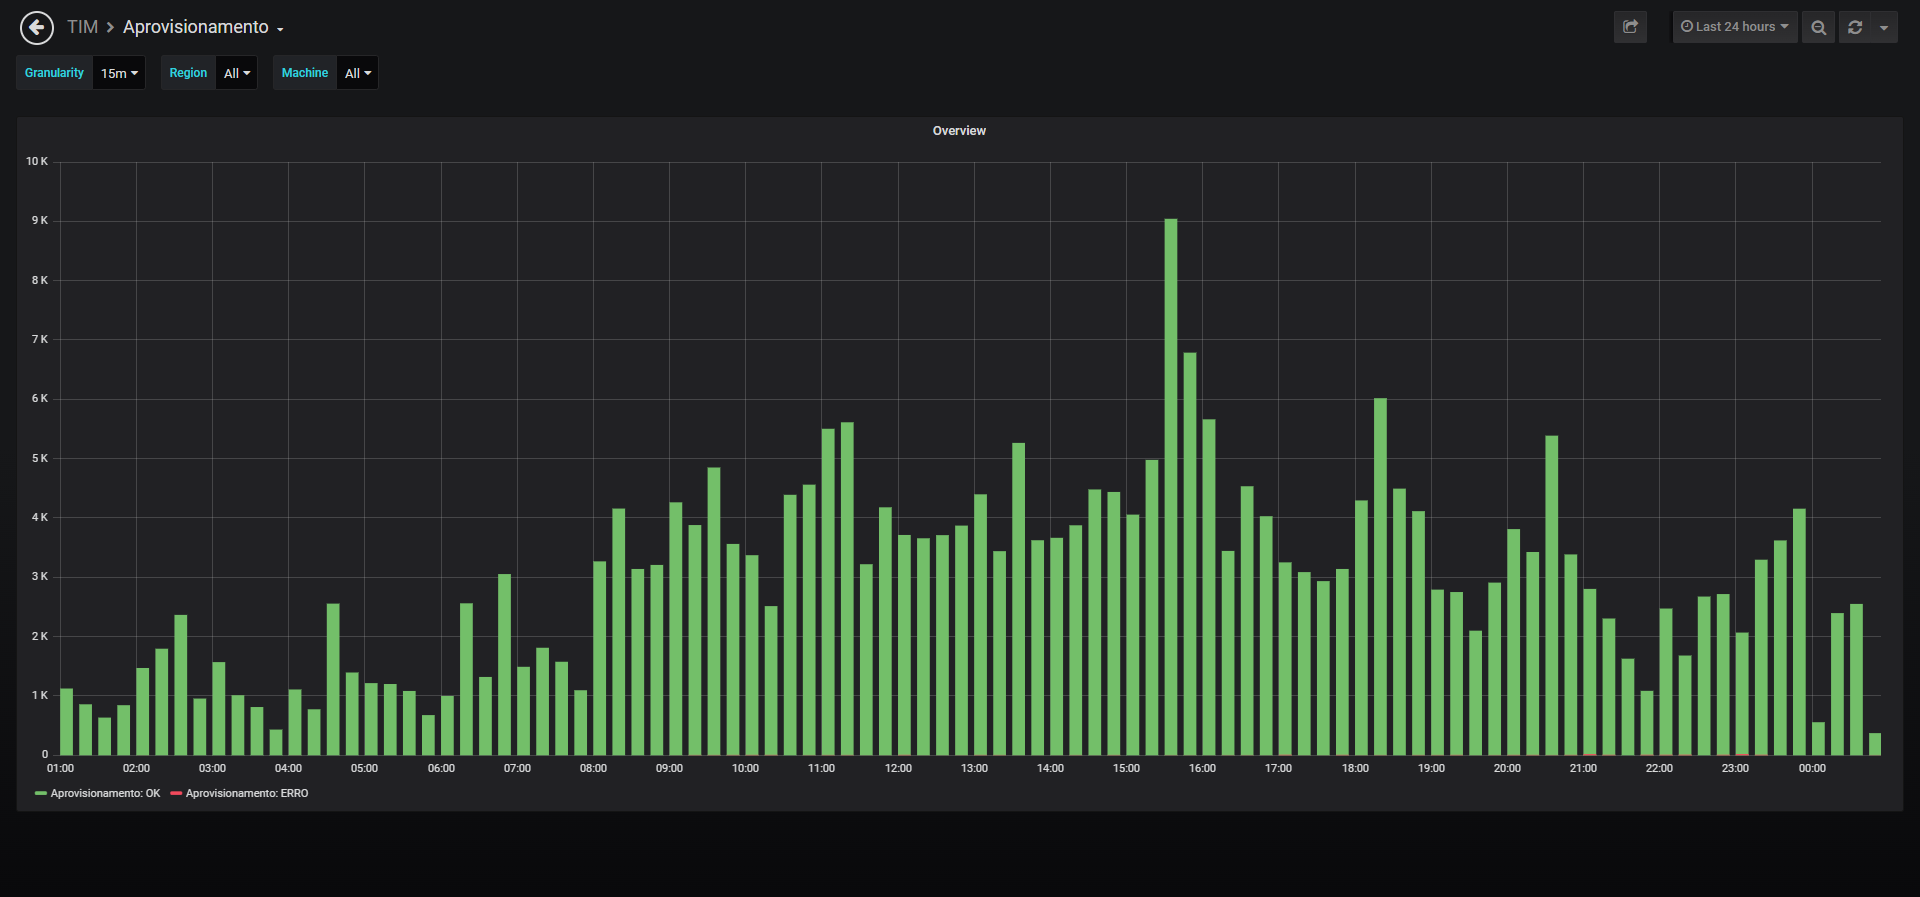
Task: Click the Granularity variable label
Action: tap(54, 73)
